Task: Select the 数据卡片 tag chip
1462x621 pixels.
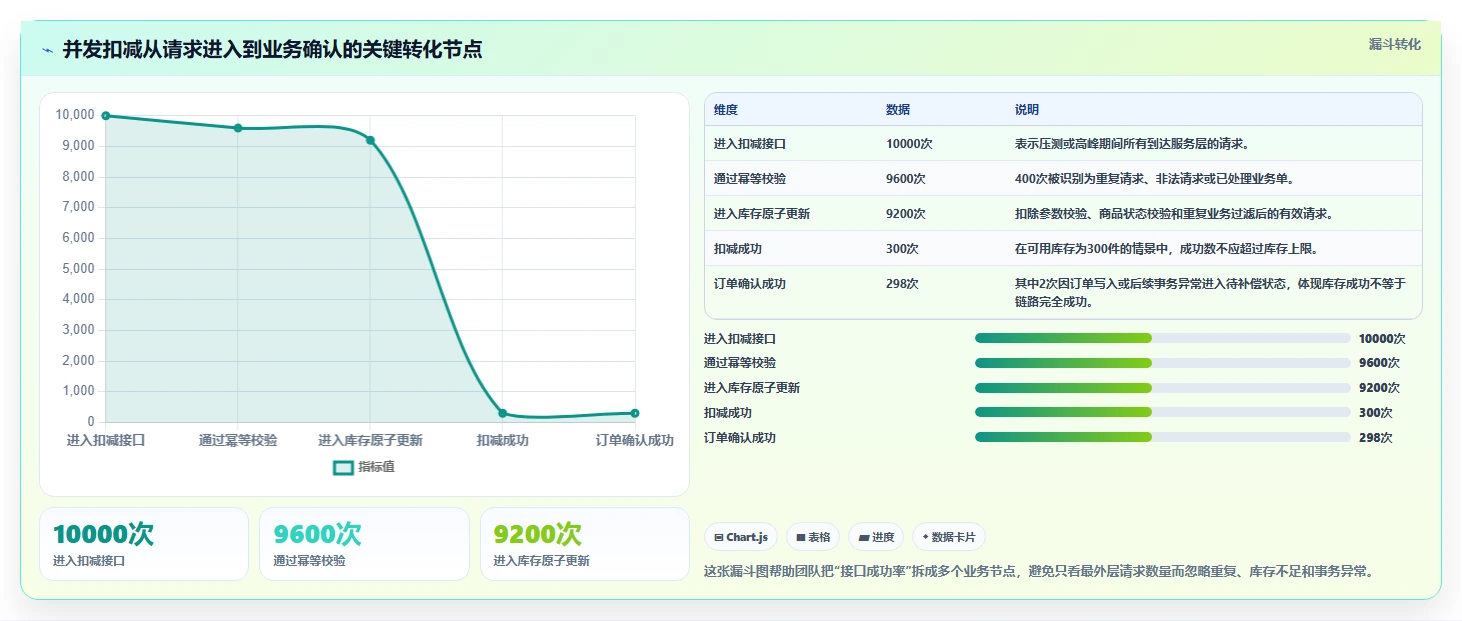Action: (948, 537)
